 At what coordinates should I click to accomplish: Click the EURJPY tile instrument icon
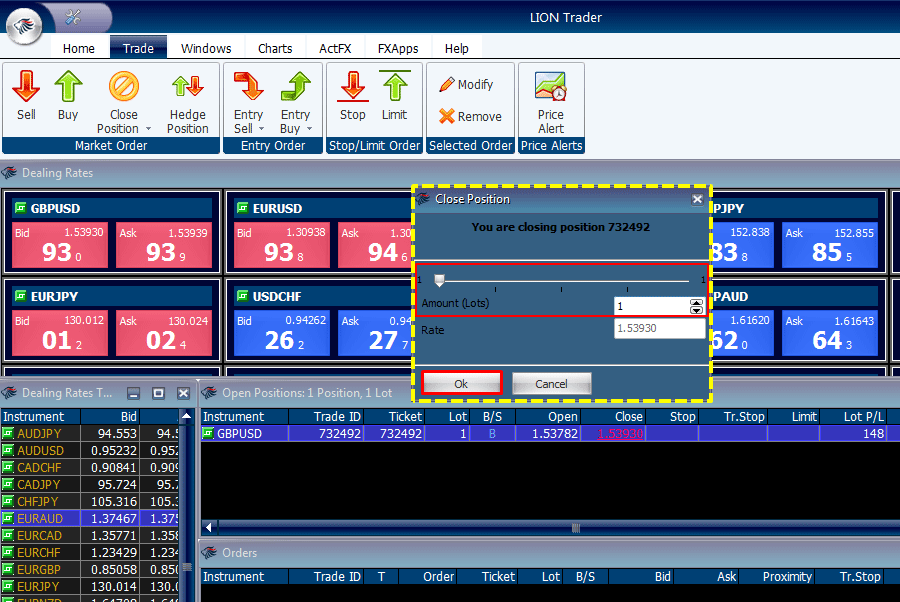tap(21, 296)
